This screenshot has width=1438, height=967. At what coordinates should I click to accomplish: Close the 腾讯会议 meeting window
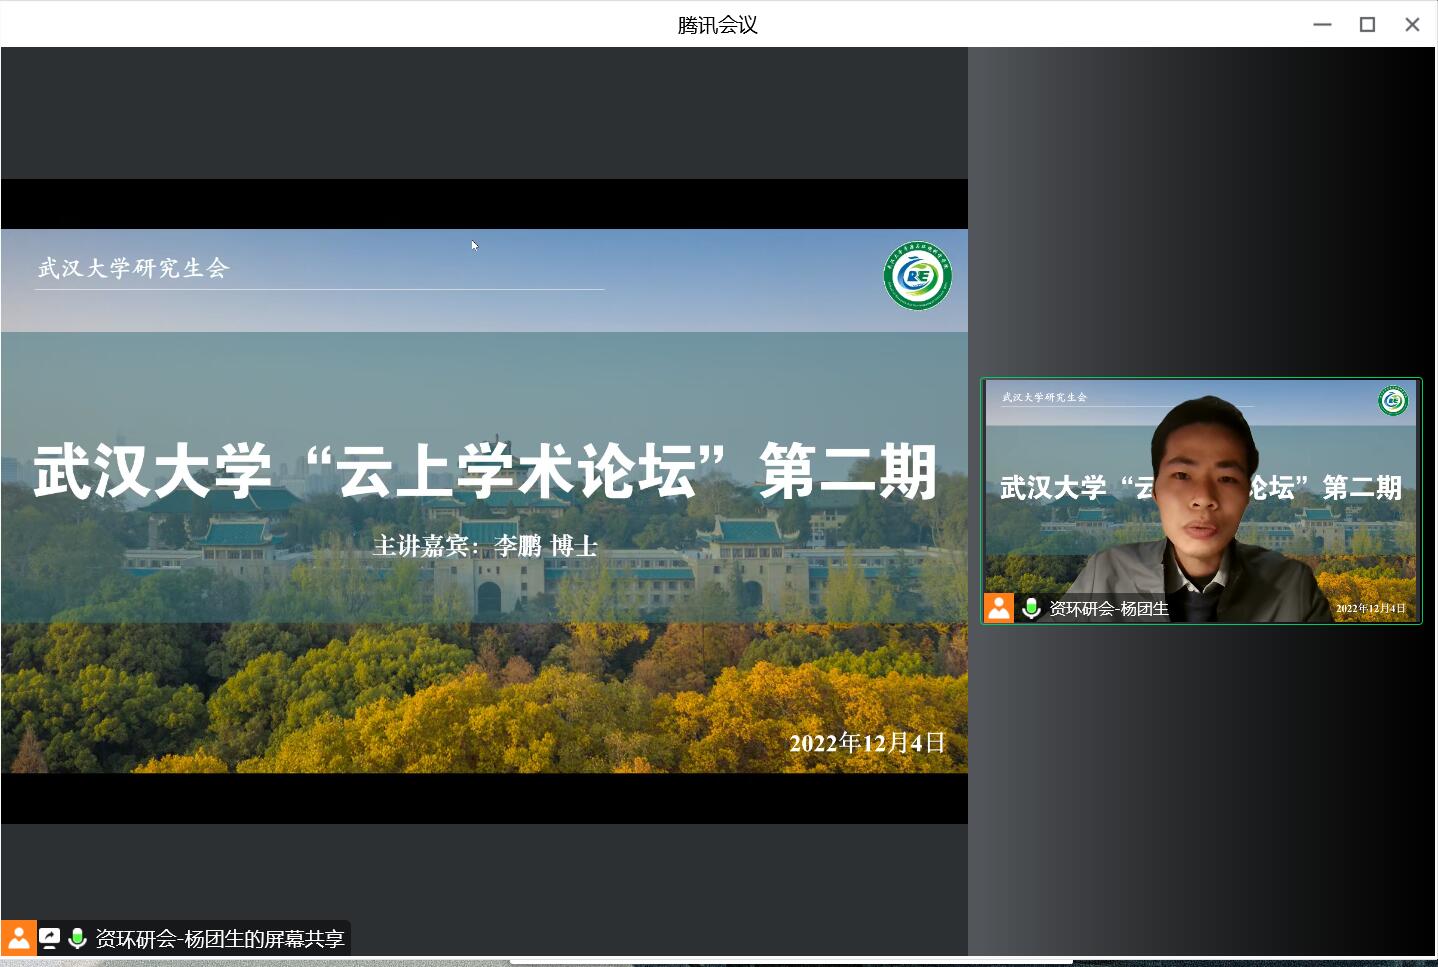[x=1412, y=24]
